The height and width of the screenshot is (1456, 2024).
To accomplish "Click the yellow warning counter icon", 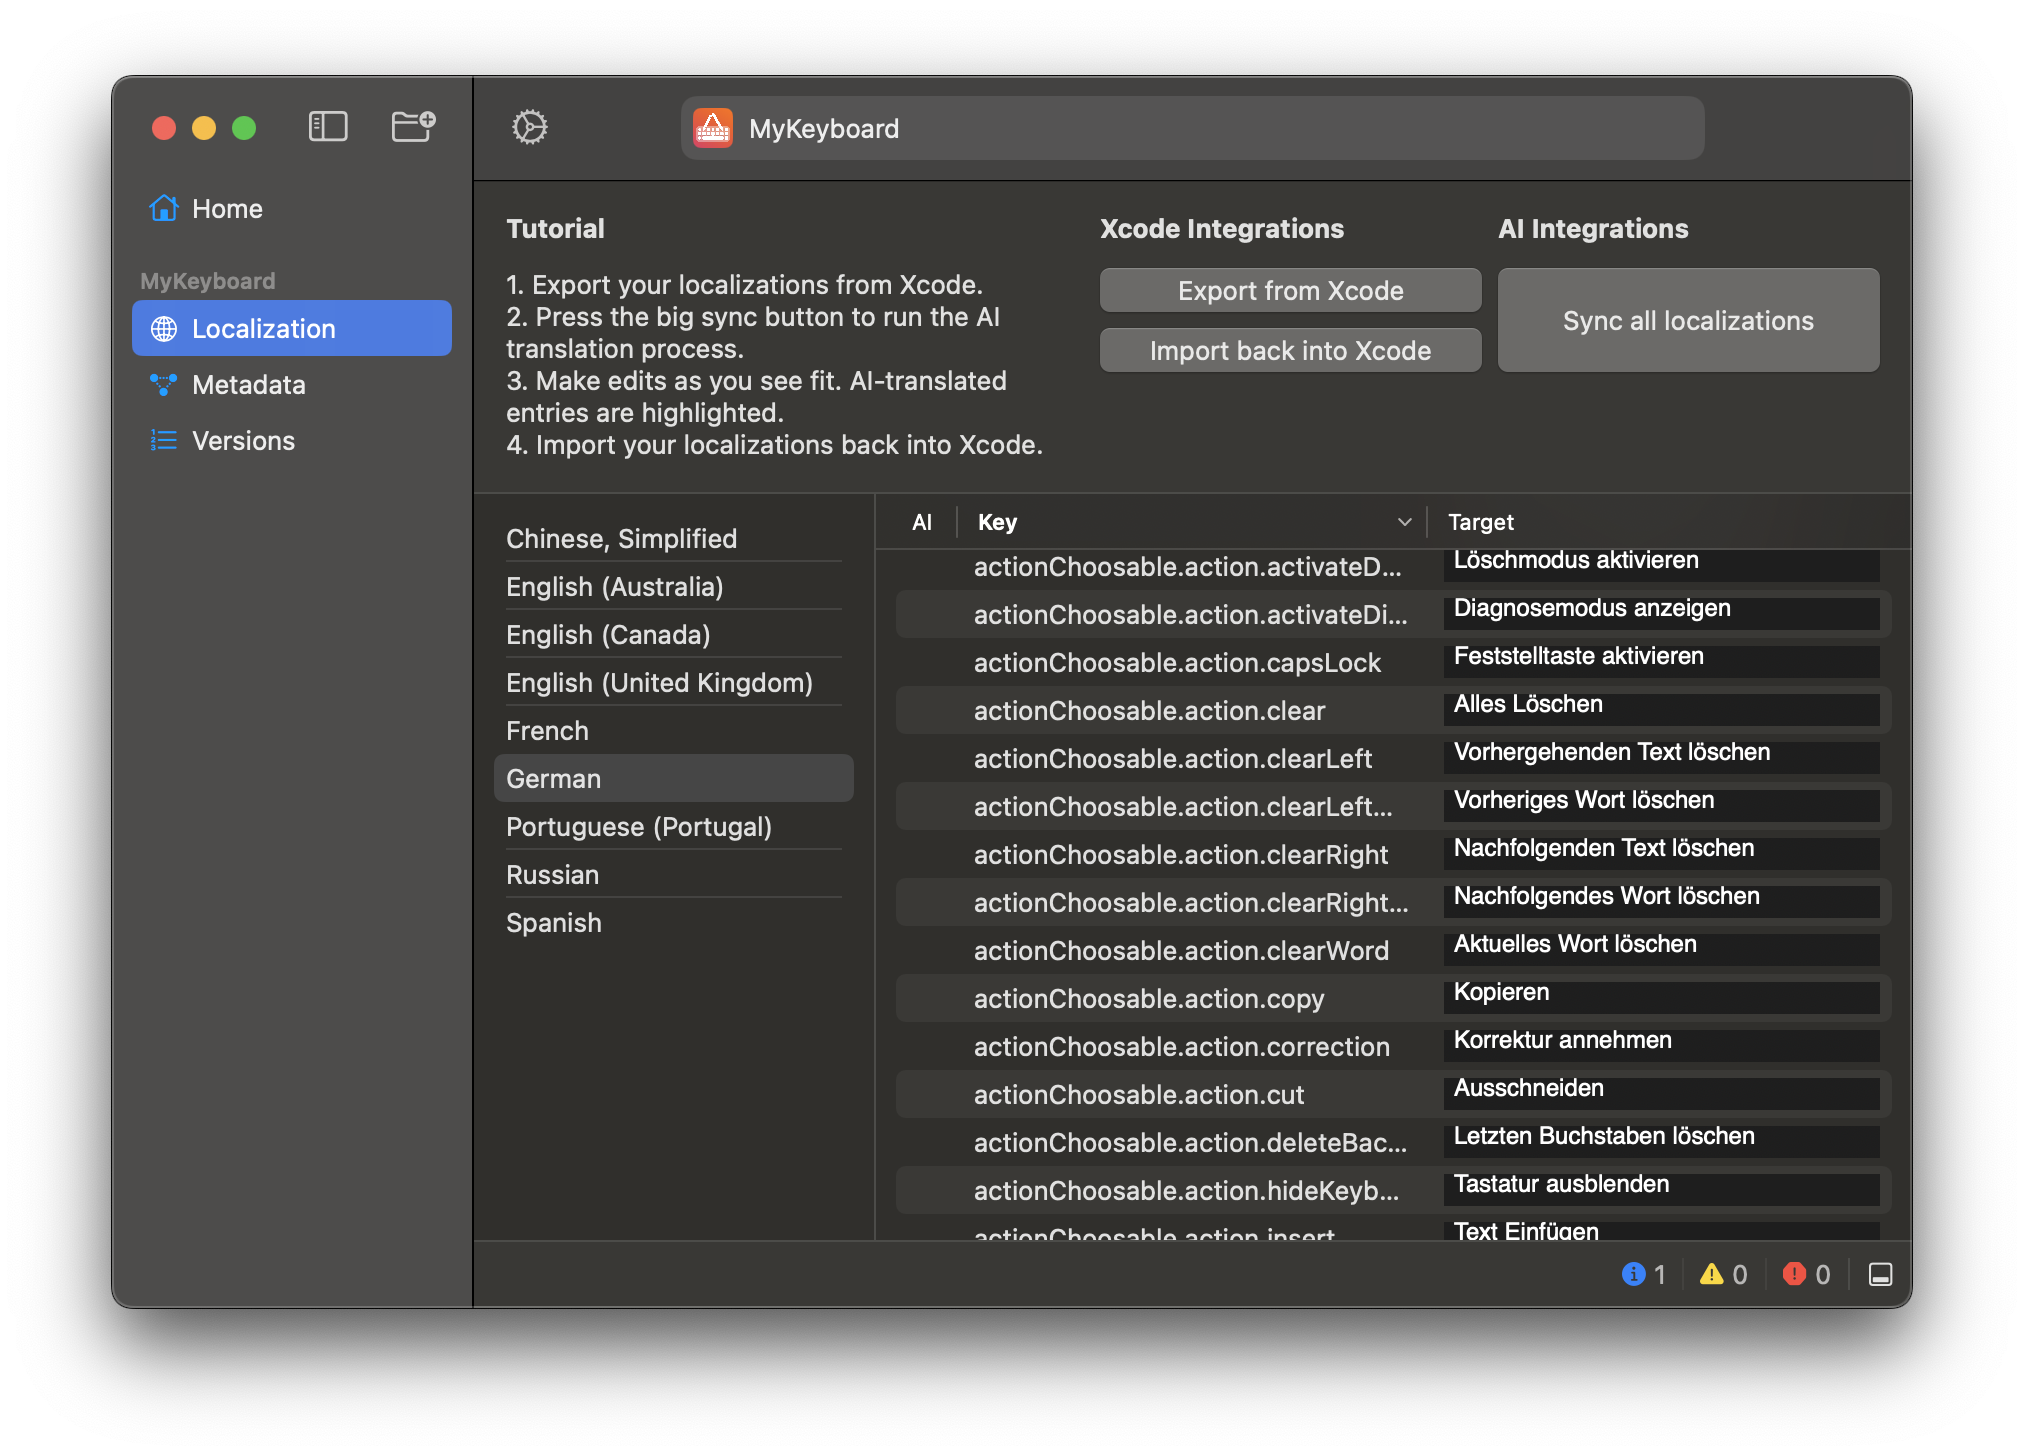I will click(1712, 1274).
